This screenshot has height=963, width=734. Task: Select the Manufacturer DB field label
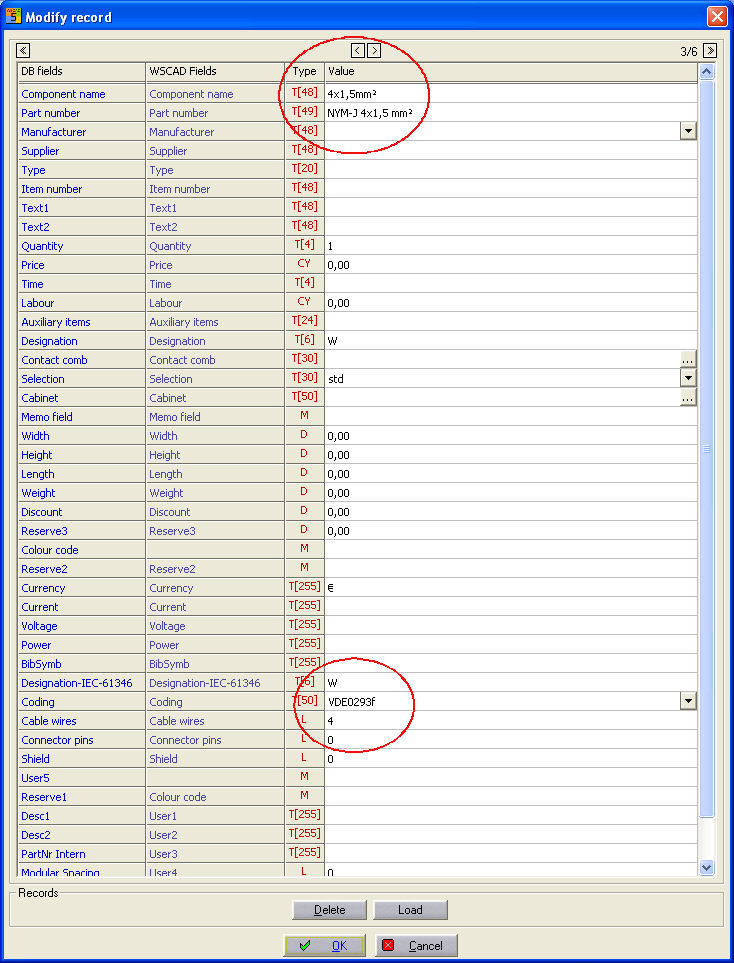click(x=53, y=132)
